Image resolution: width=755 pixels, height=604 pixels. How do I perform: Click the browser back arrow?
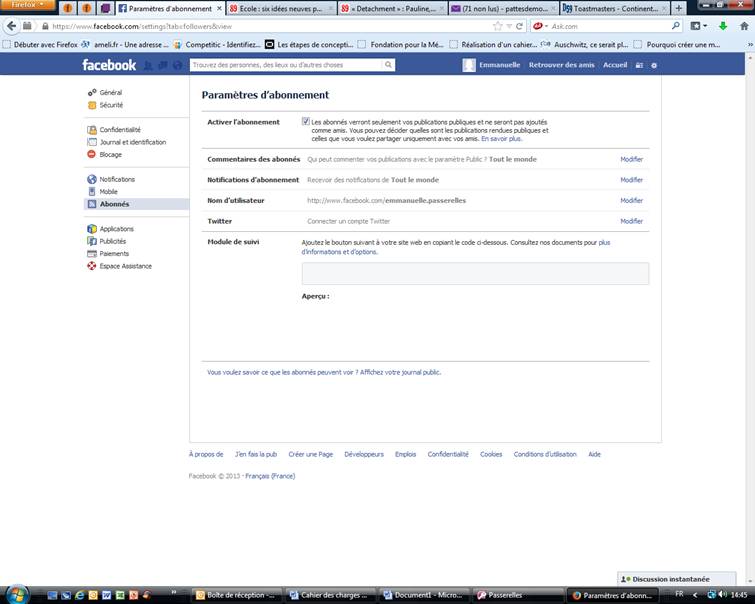(11, 26)
